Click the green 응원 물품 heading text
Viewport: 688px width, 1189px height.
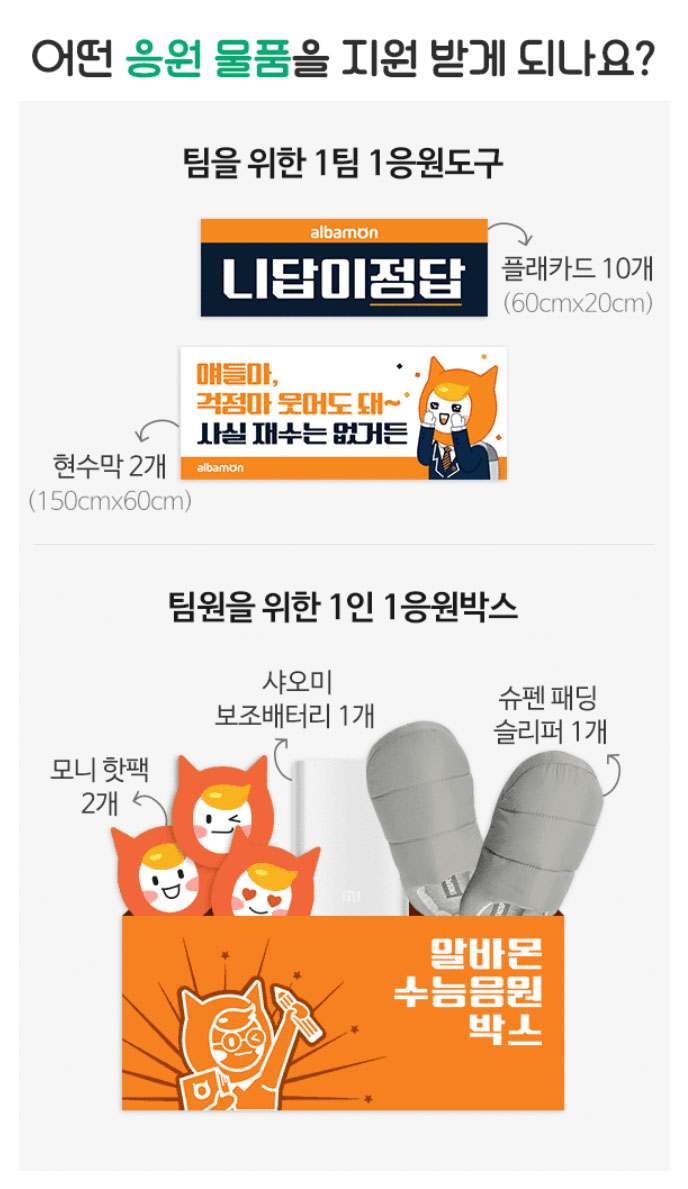click(208, 60)
